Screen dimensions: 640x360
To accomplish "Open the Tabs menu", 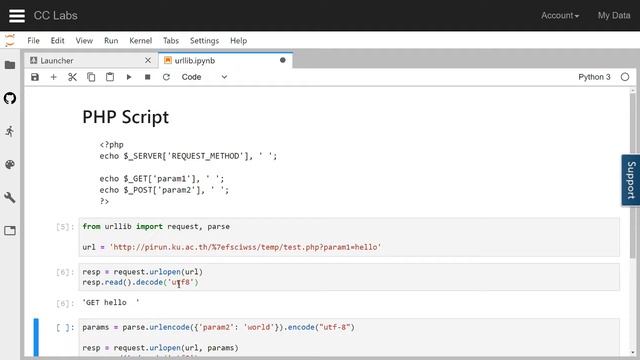I will tap(171, 40).
